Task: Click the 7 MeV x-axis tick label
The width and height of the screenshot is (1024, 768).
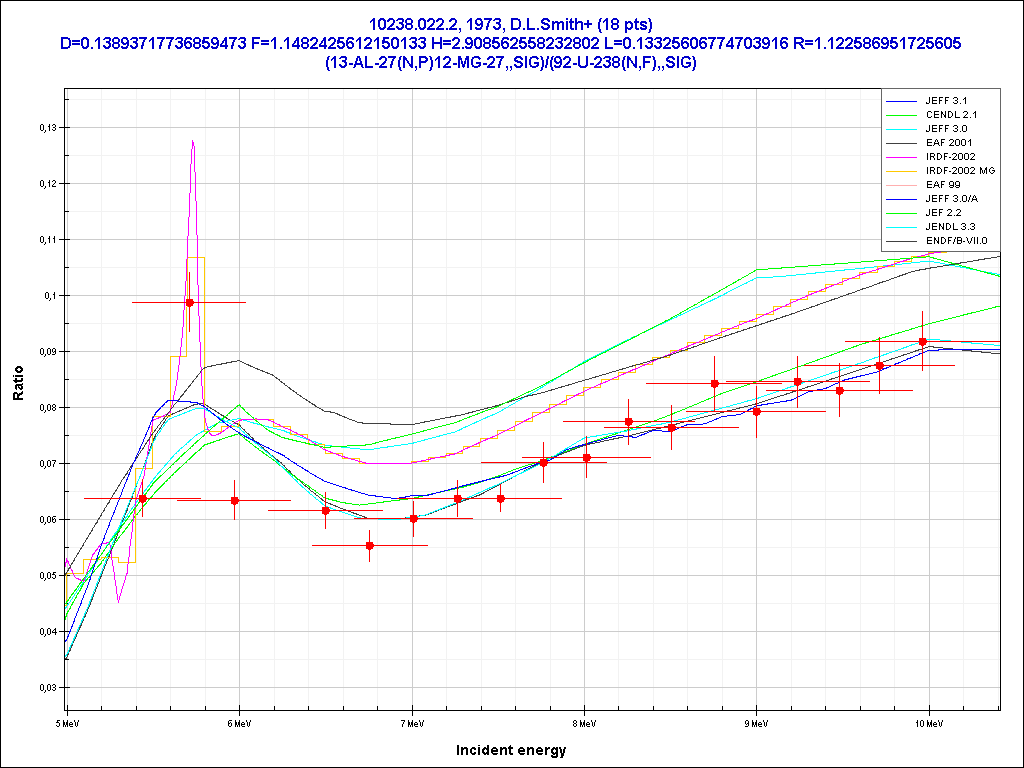Action: 411,721
